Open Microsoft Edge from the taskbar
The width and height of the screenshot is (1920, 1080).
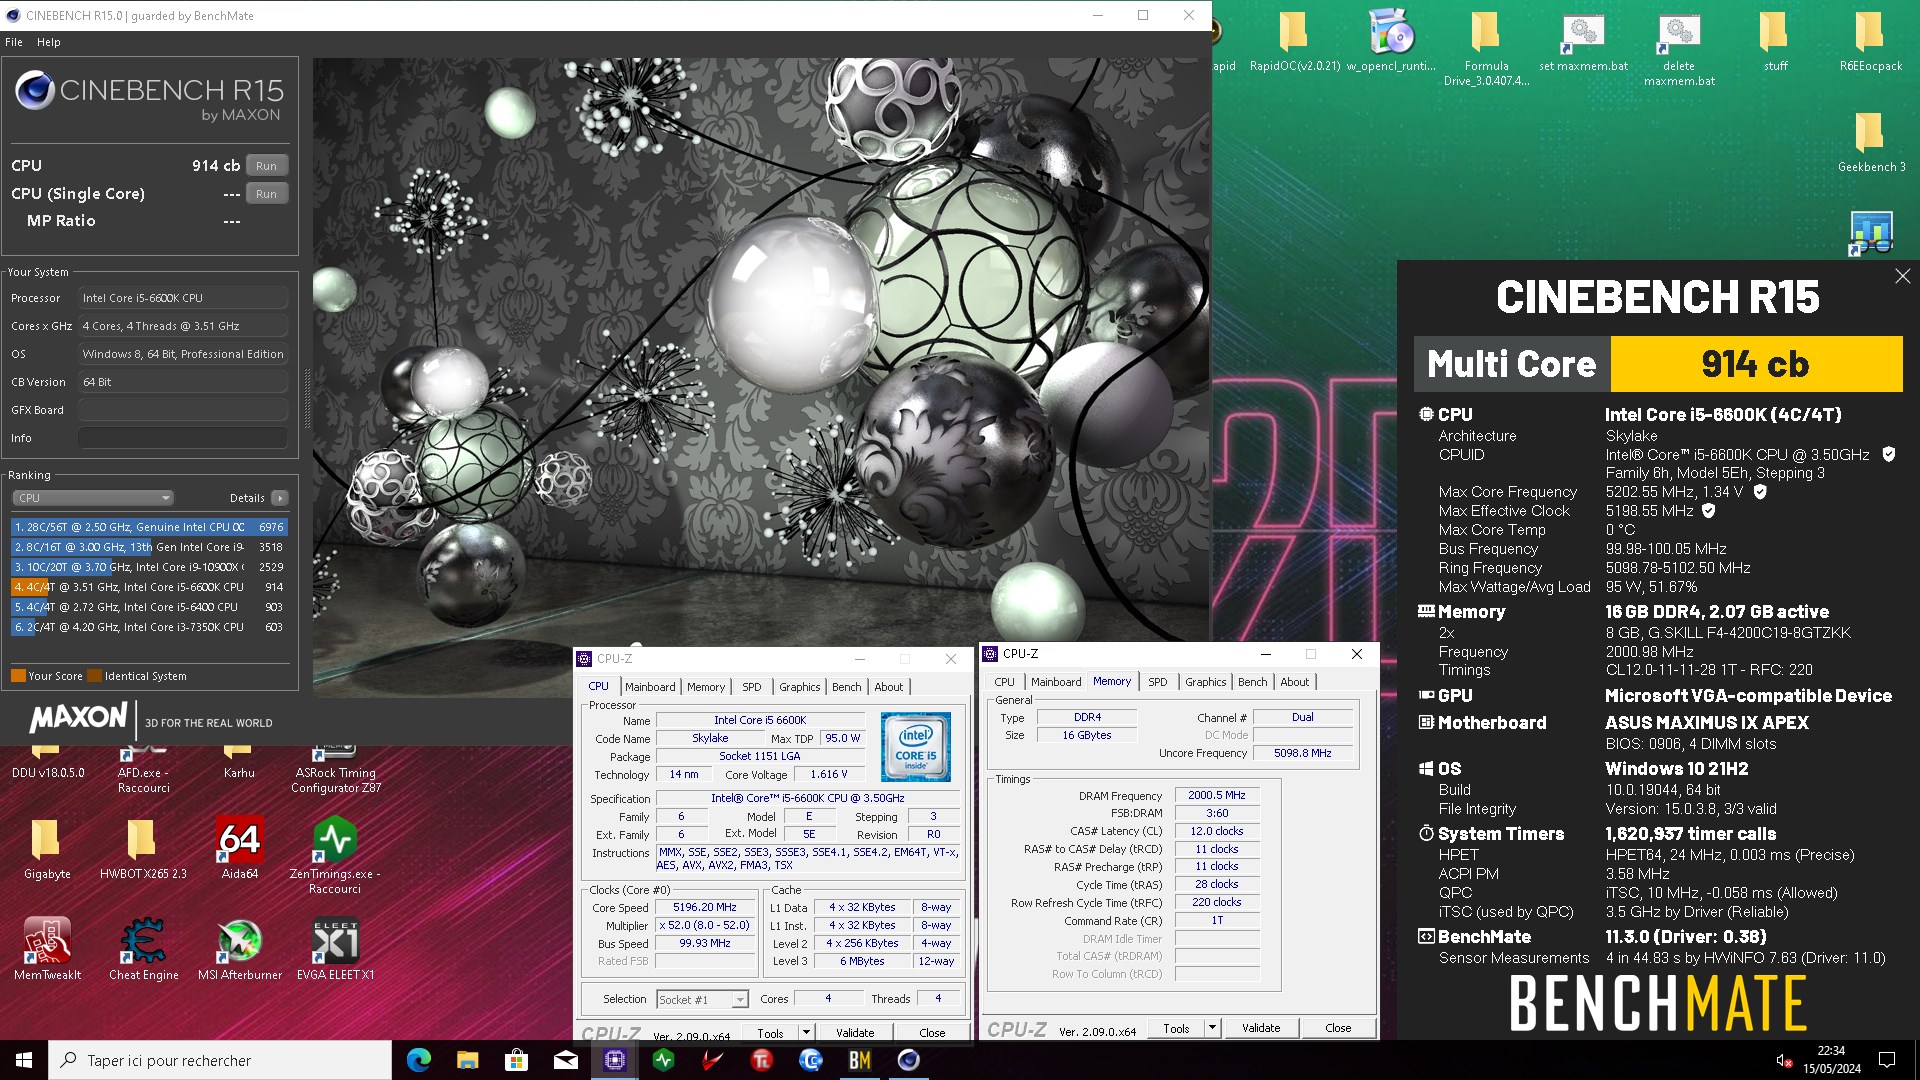419,1060
